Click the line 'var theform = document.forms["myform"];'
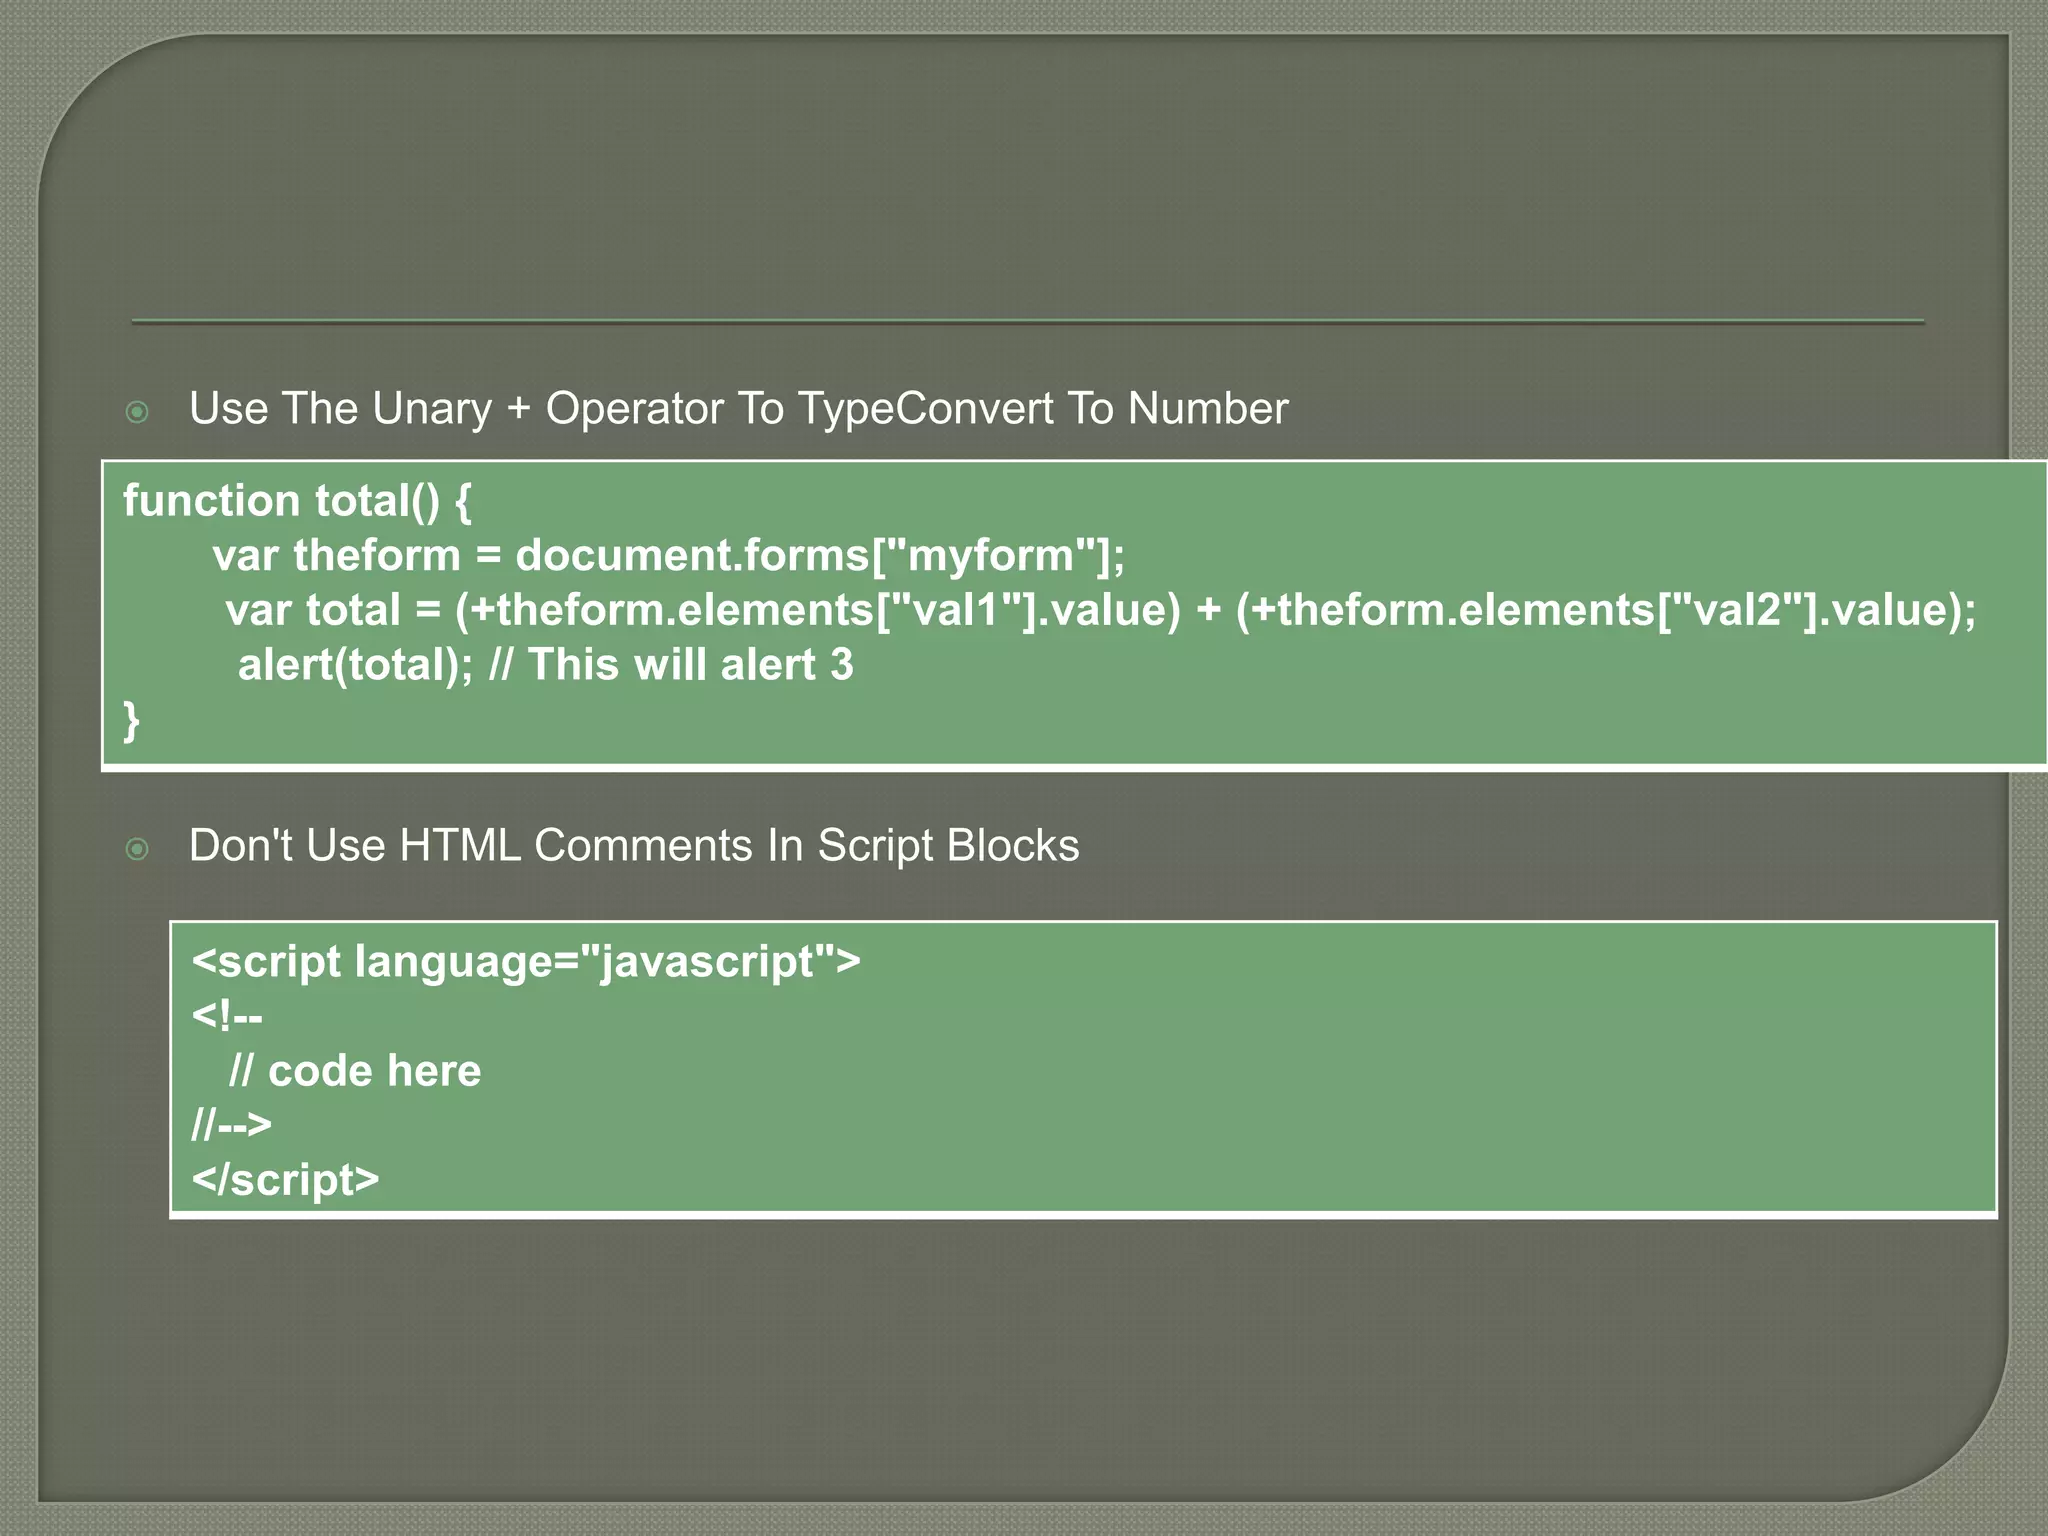 [x=669, y=555]
